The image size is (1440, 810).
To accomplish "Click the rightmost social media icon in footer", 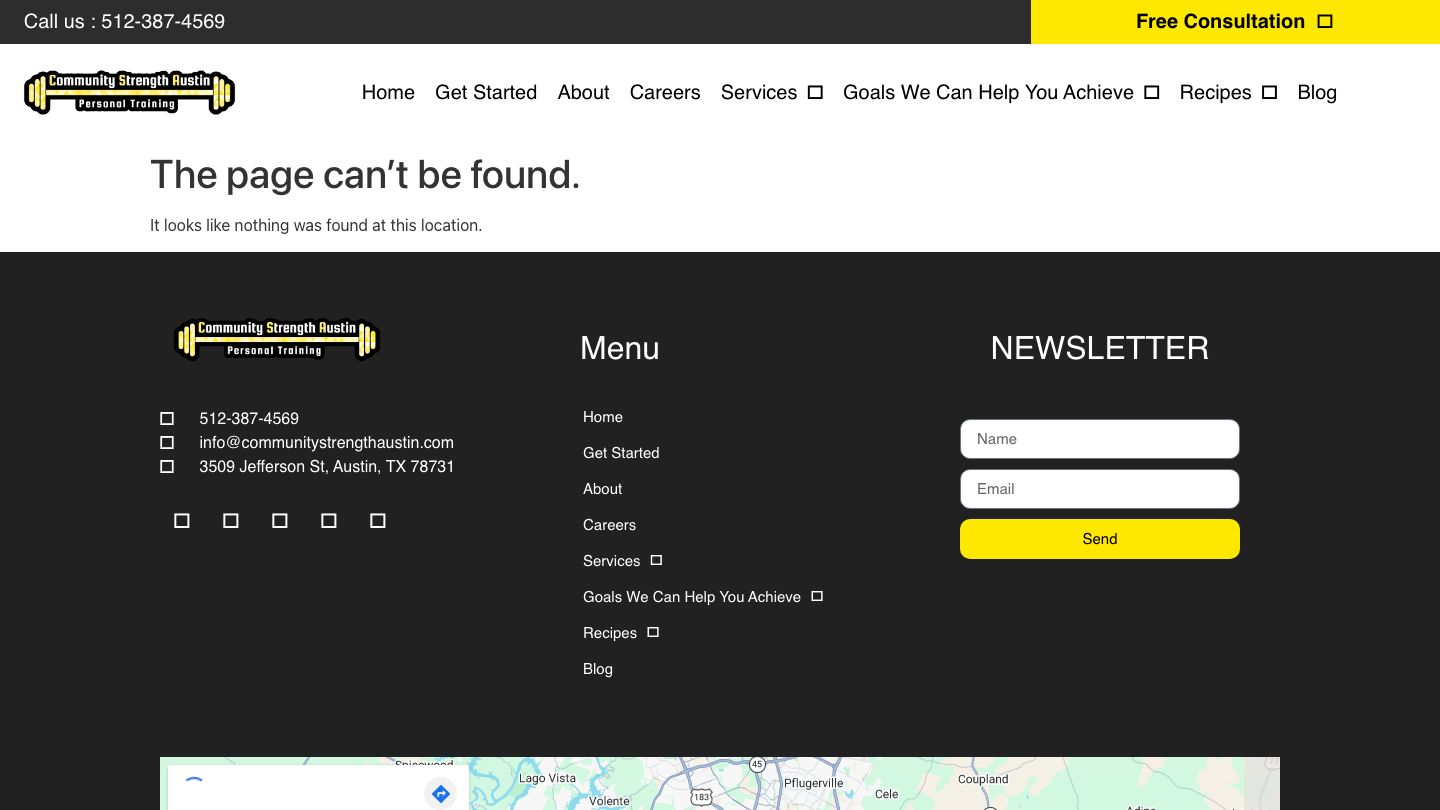I will pos(378,520).
